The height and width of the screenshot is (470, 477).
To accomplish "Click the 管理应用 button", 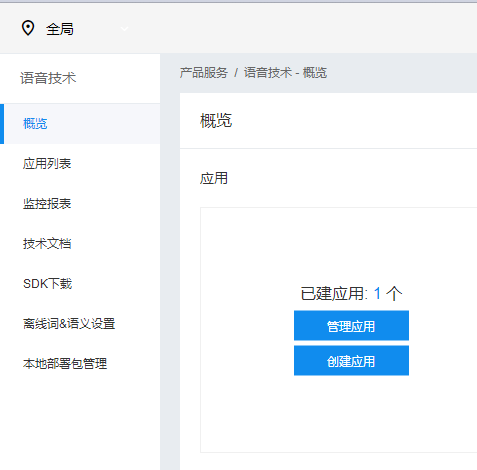I will click(x=351, y=326).
